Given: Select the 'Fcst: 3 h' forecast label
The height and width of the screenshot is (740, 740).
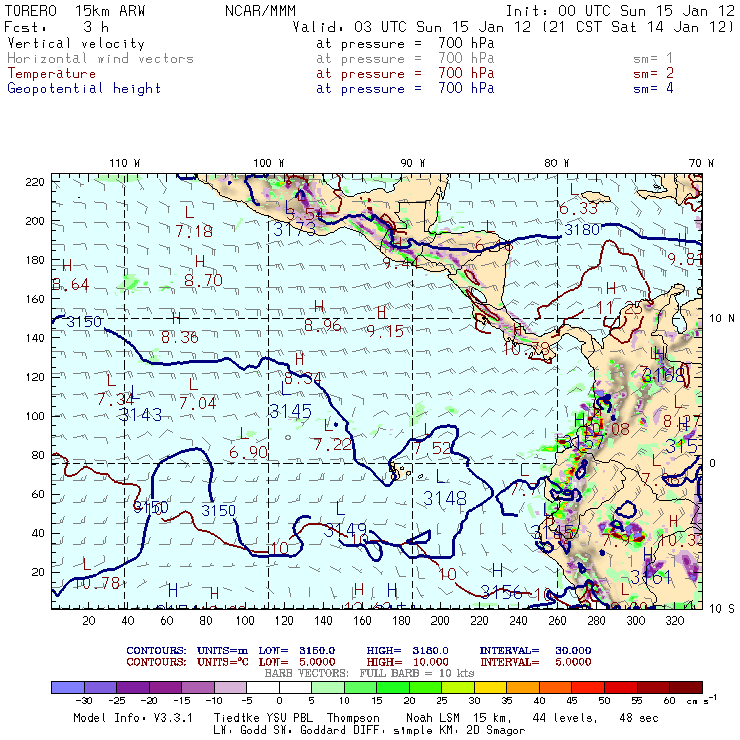Looking at the screenshot, I should (x=57, y=27).
